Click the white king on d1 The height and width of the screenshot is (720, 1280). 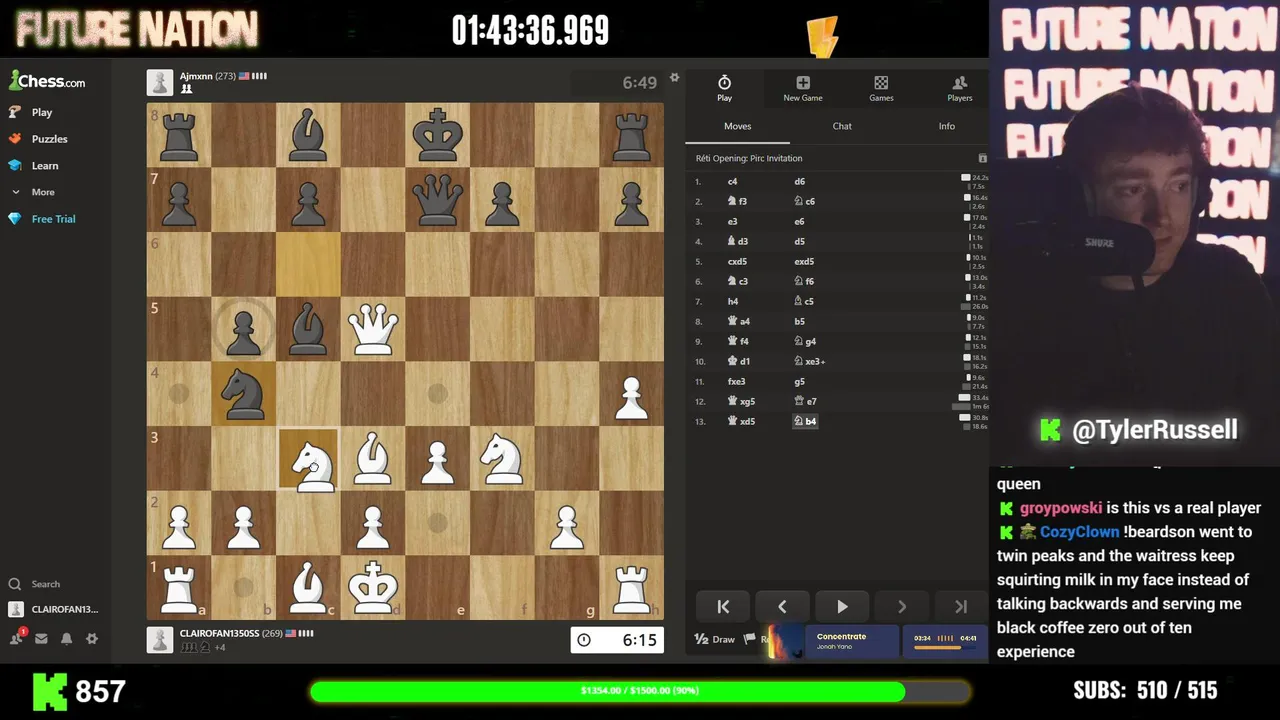[373, 587]
